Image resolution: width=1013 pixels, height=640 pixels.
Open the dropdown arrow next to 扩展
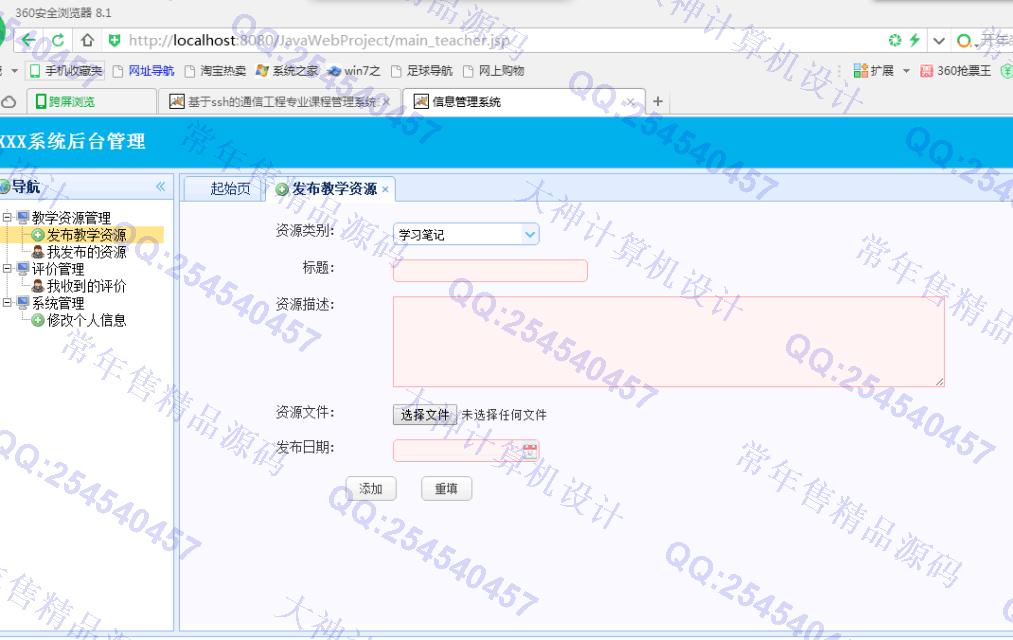(906, 70)
